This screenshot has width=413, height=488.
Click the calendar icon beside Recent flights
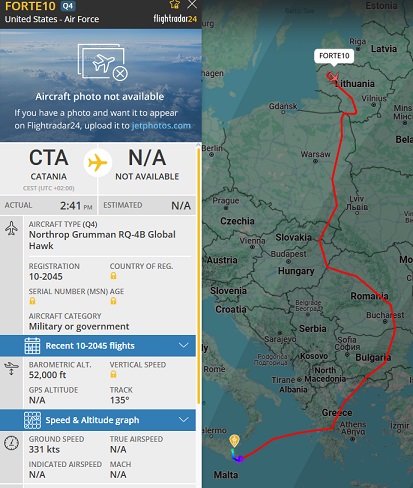(32, 346)
